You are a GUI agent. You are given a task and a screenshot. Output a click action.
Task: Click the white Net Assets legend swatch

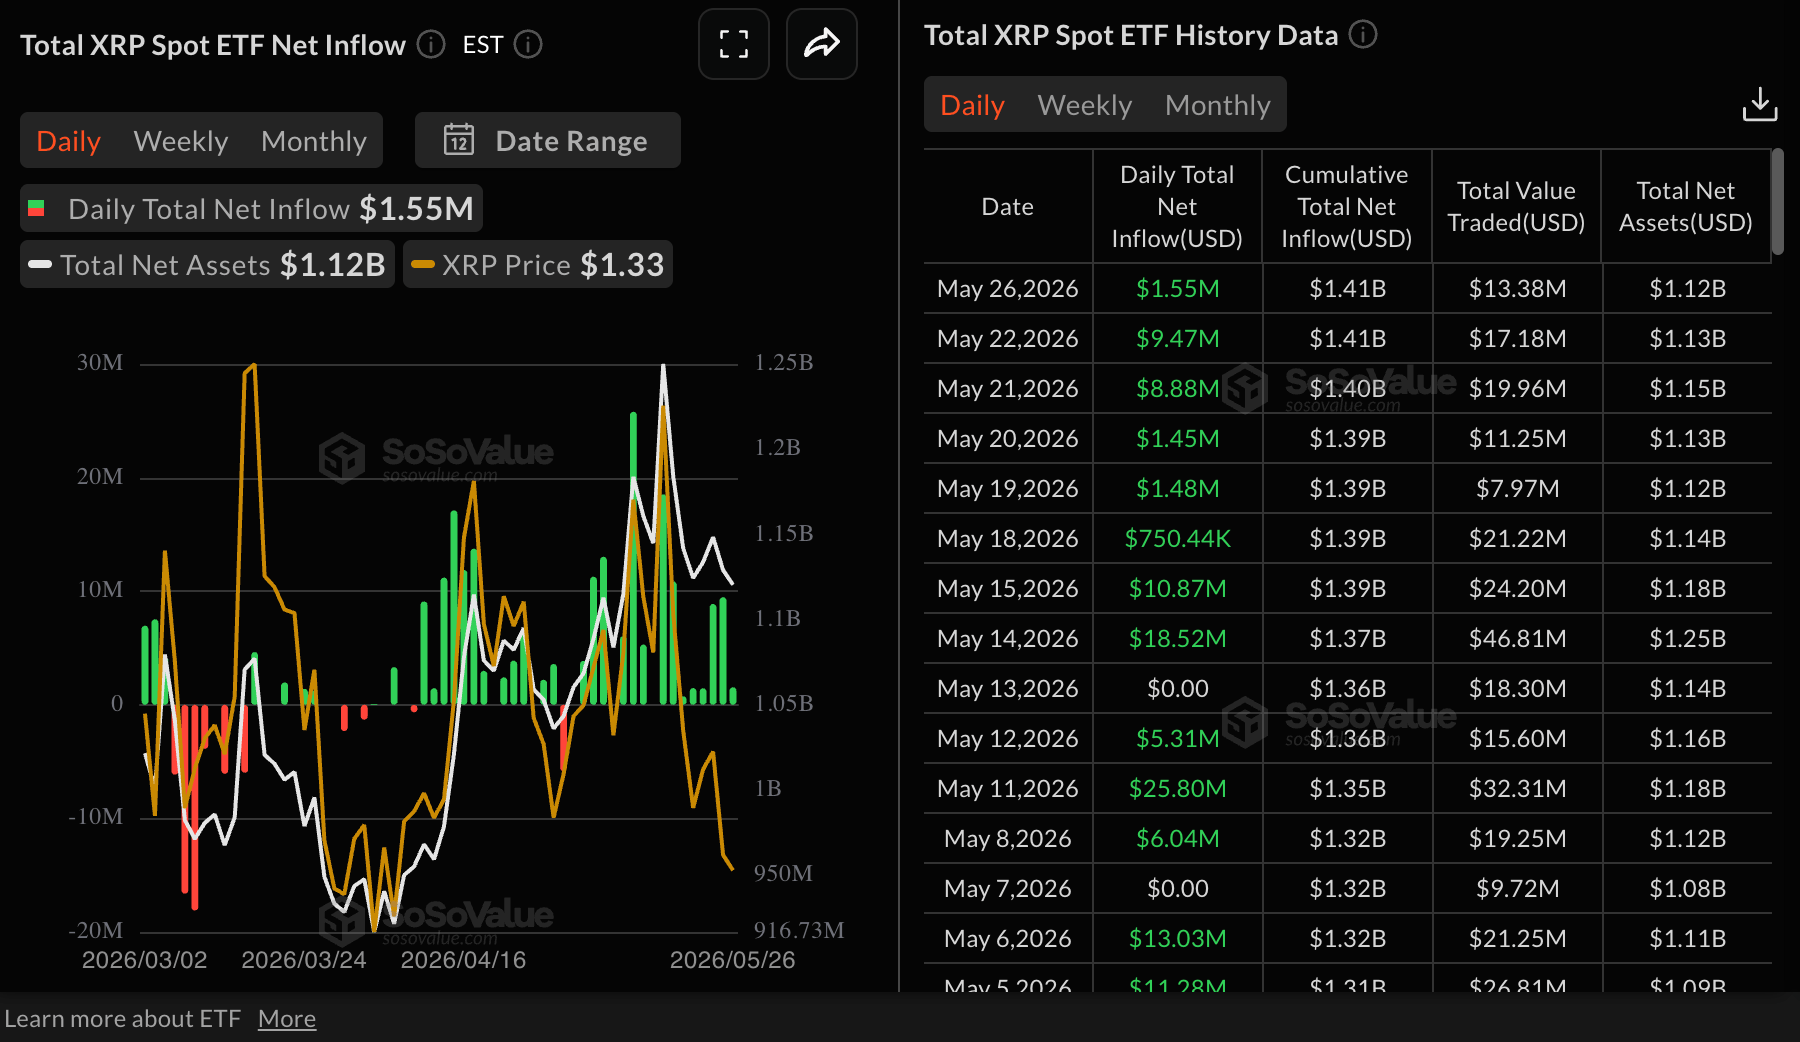click(40, 264)
